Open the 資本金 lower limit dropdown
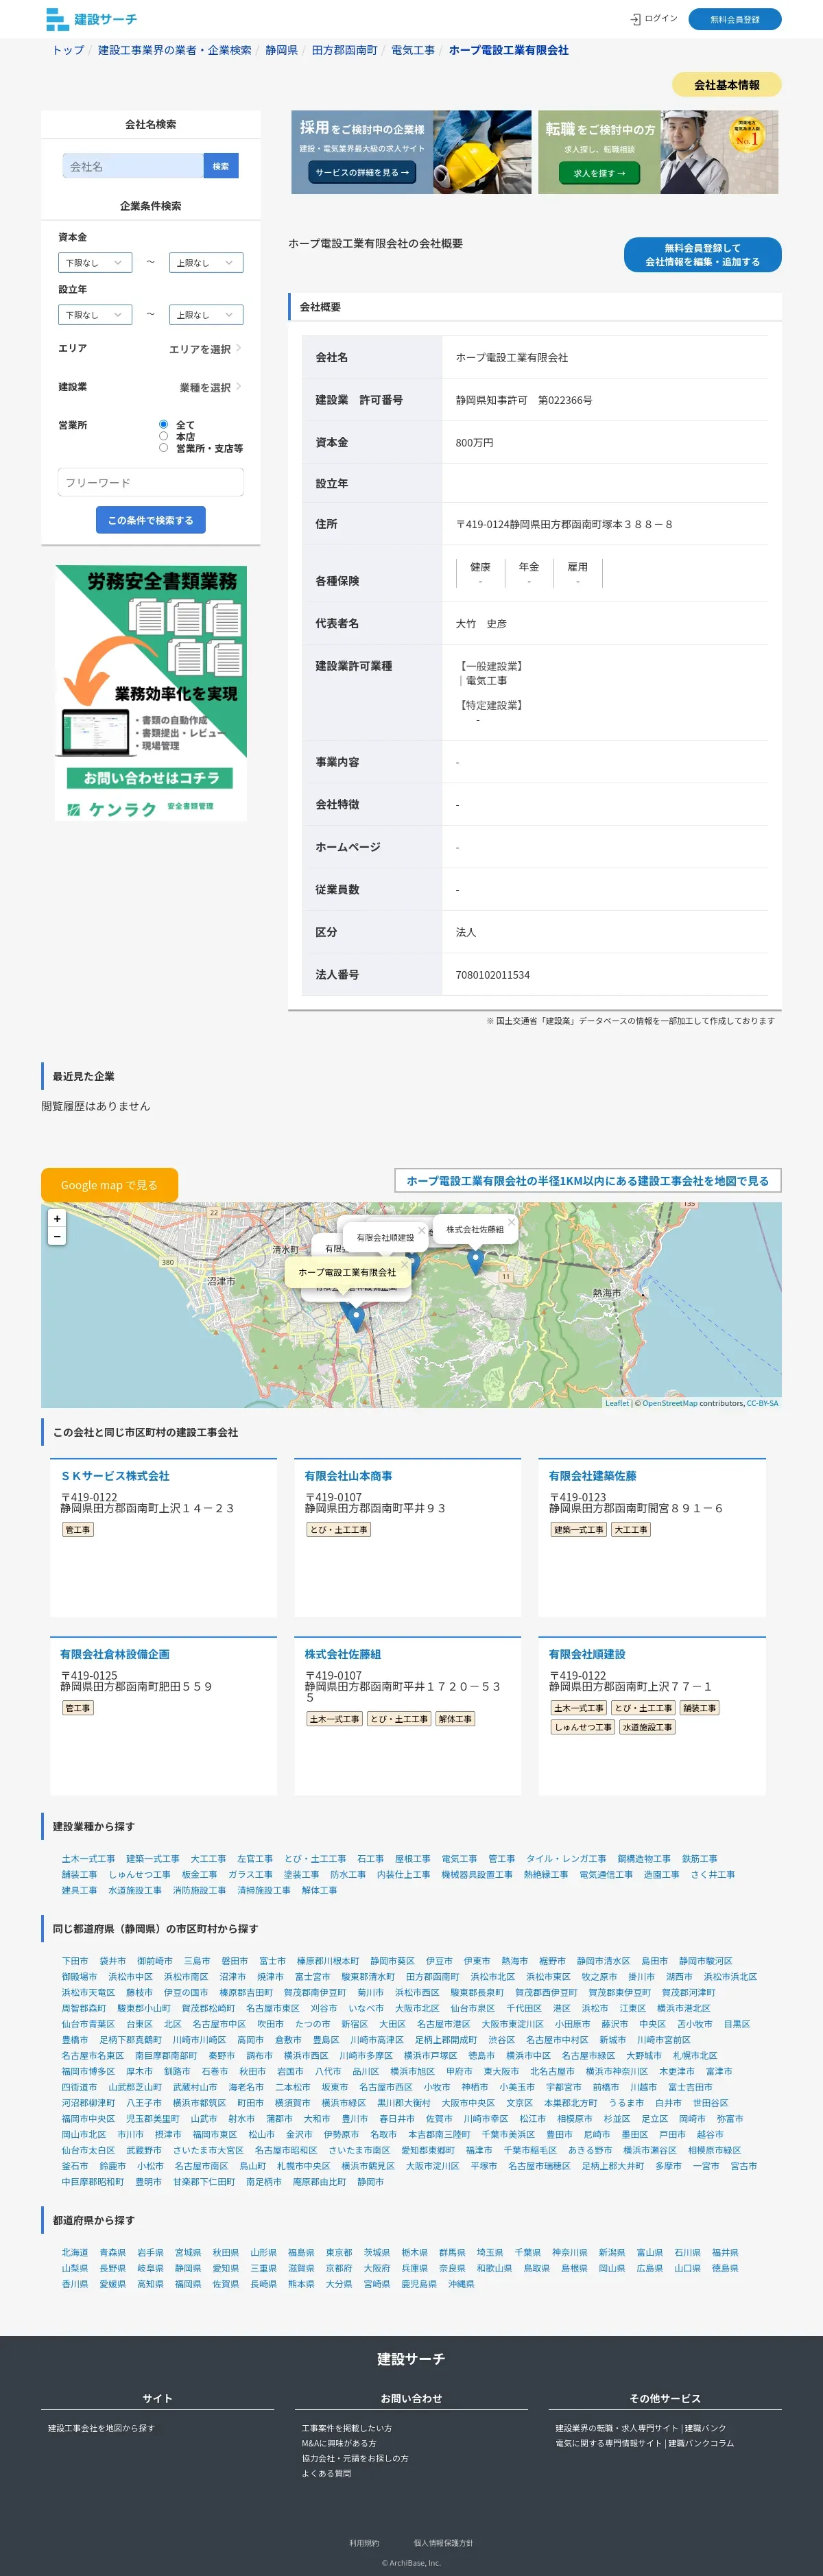Image resolution: width=823 pixels, height=2576 pixels. [x=95, y=262]
